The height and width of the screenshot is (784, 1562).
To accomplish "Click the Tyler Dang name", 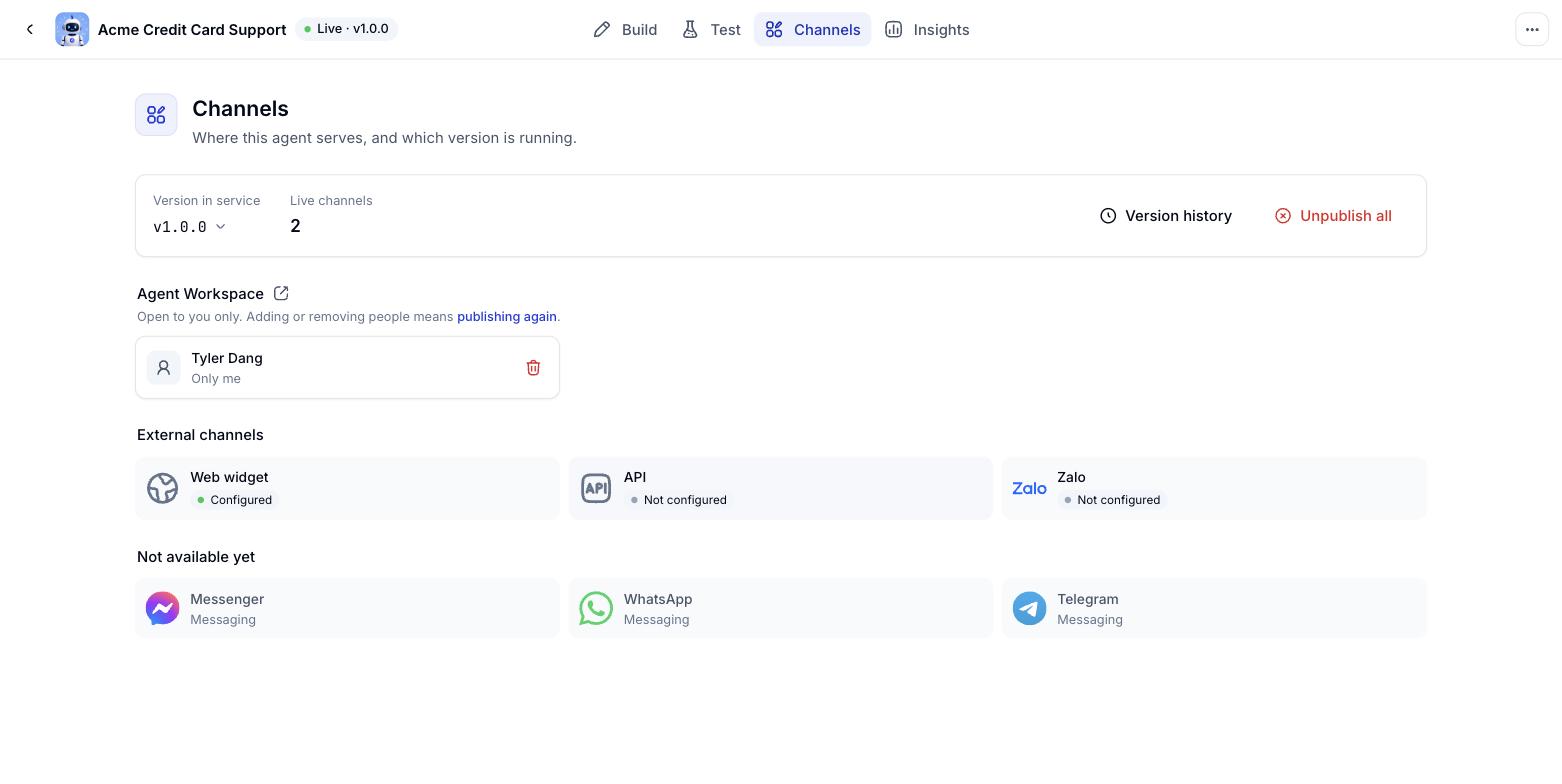I will tap(227, 358).
